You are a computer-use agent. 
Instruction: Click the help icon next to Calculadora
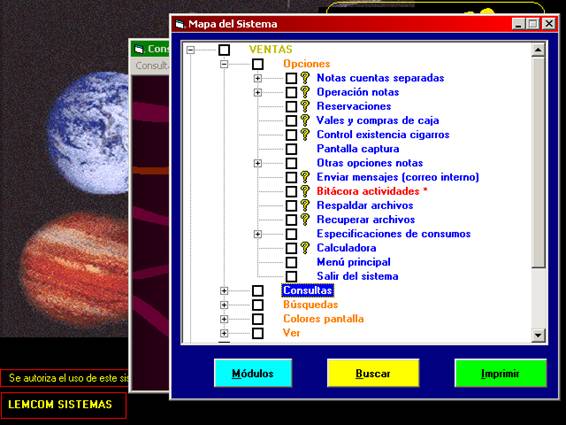coord(305,247)
